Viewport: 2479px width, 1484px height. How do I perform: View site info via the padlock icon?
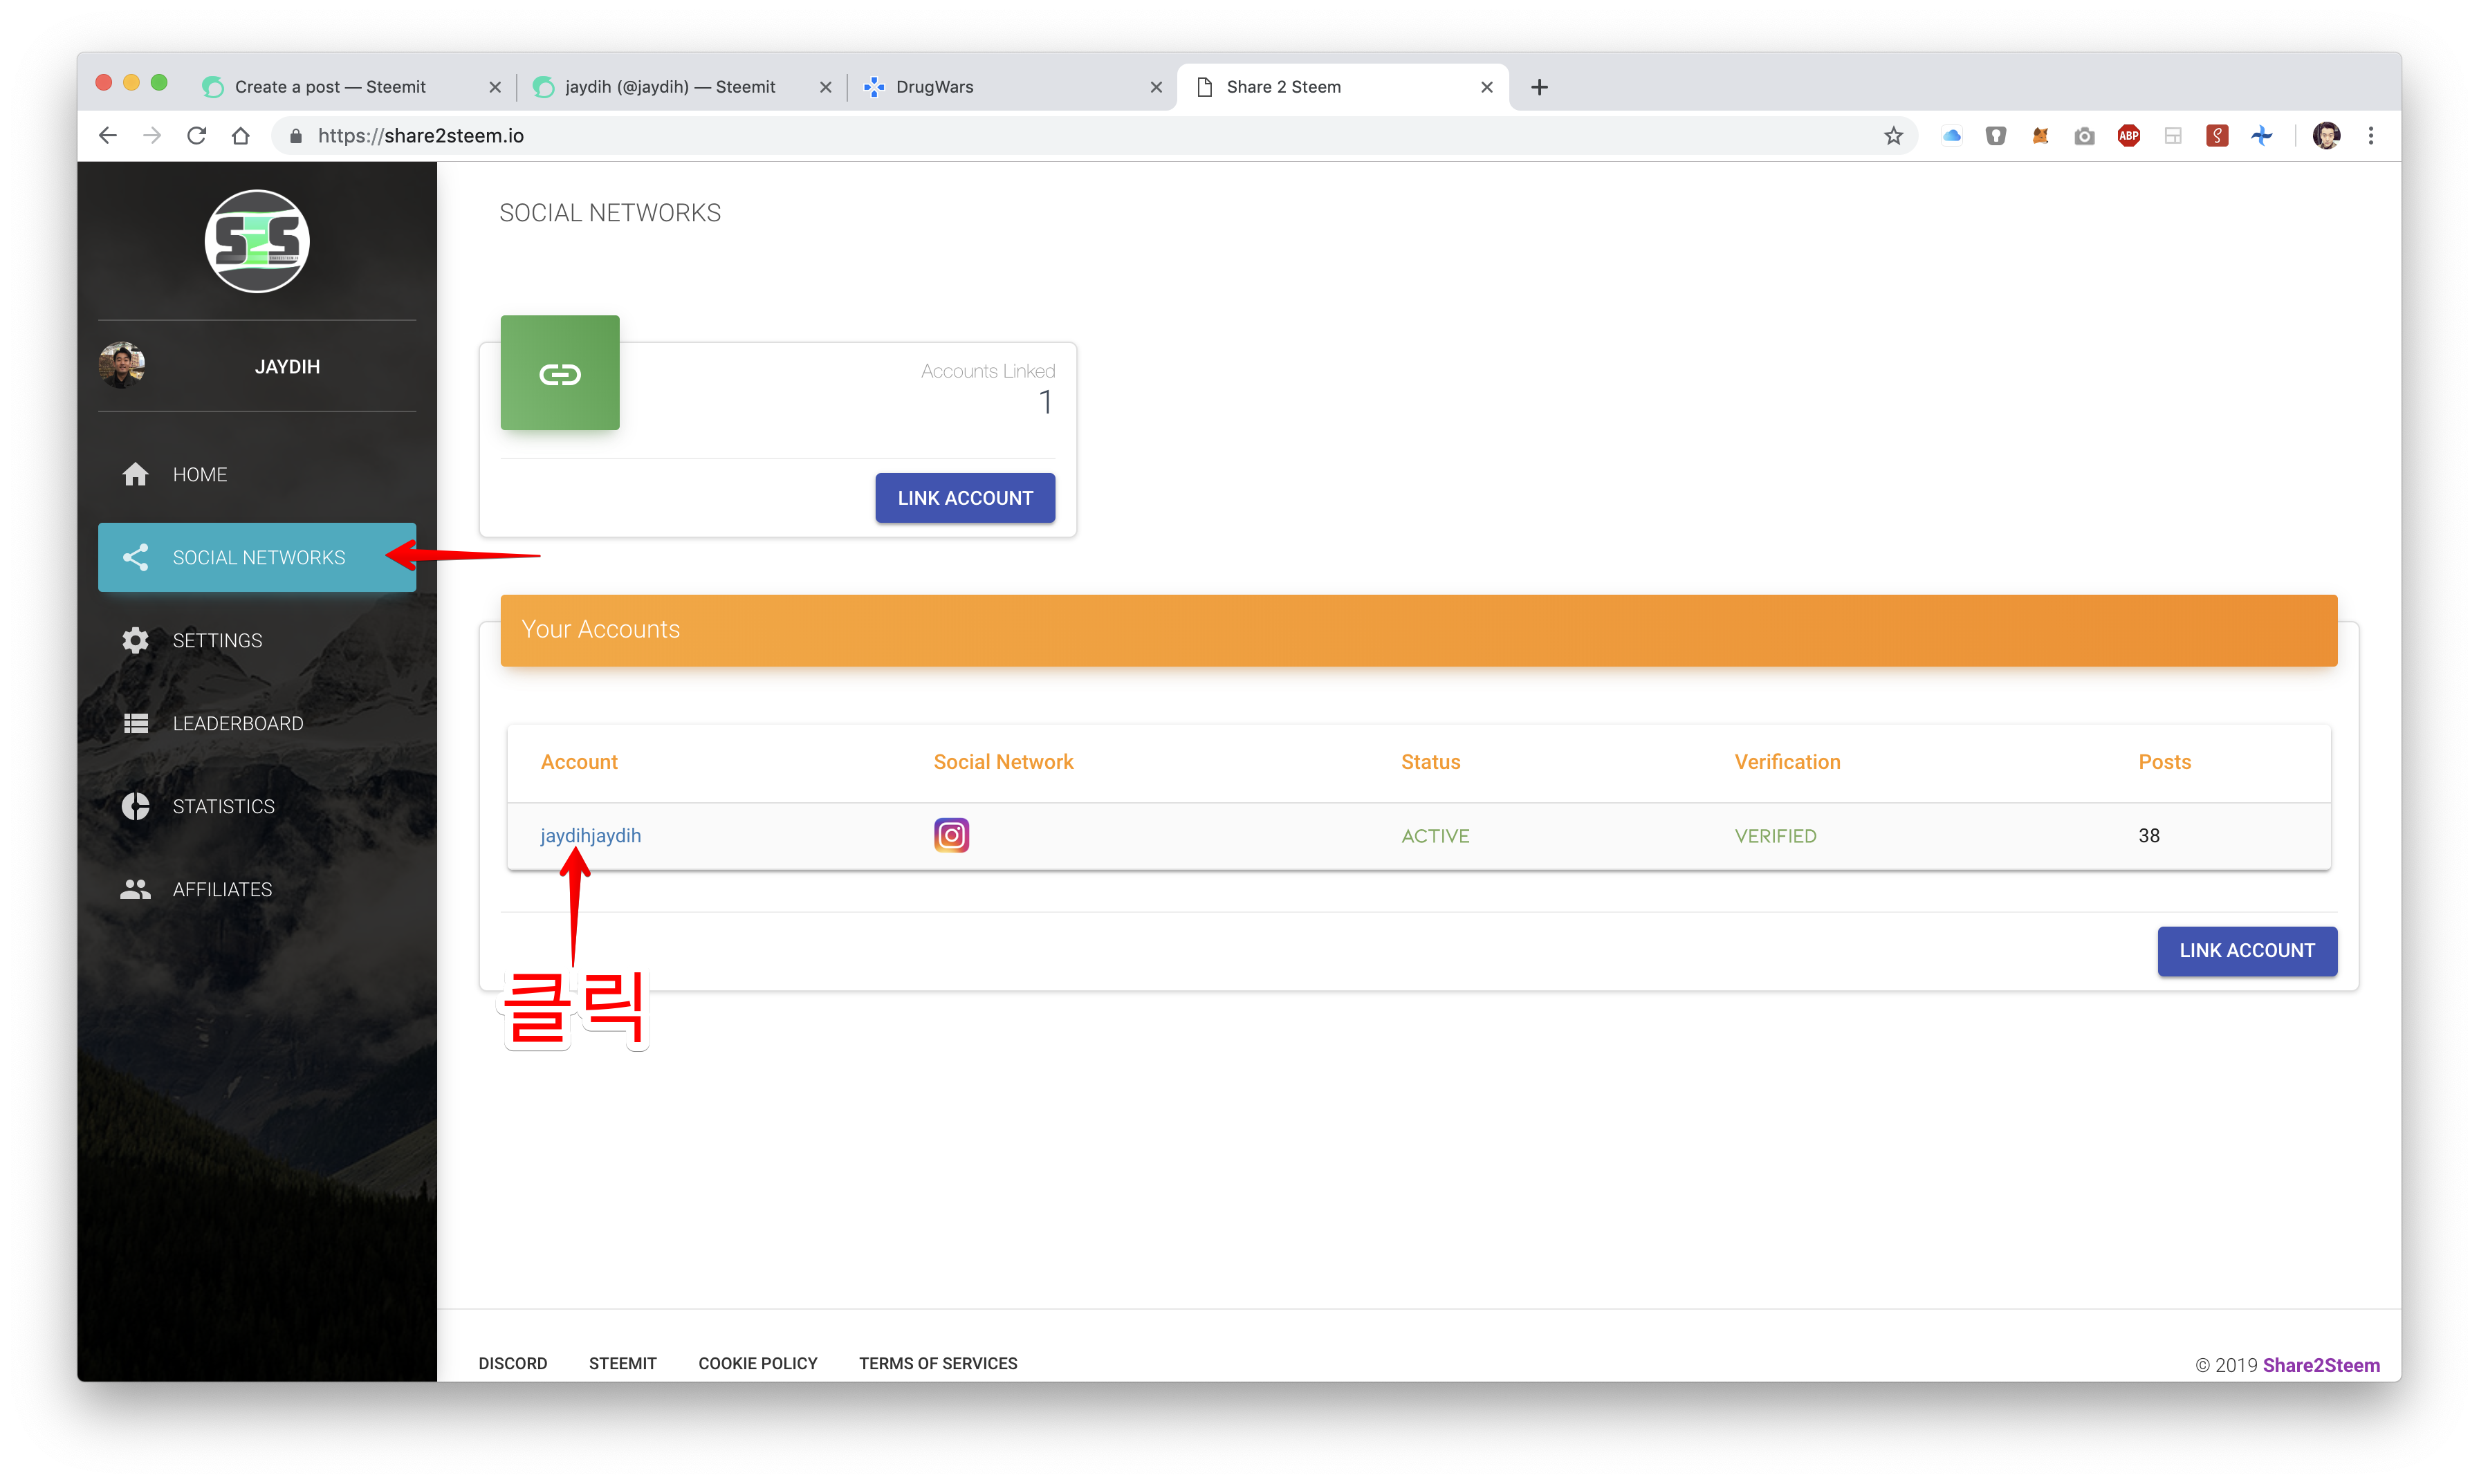pos(295,136)
